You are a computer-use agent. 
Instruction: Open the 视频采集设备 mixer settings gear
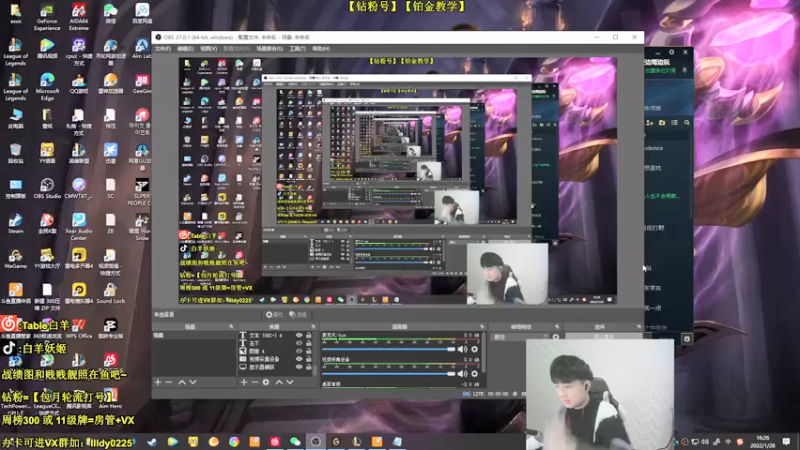[474, 374]
